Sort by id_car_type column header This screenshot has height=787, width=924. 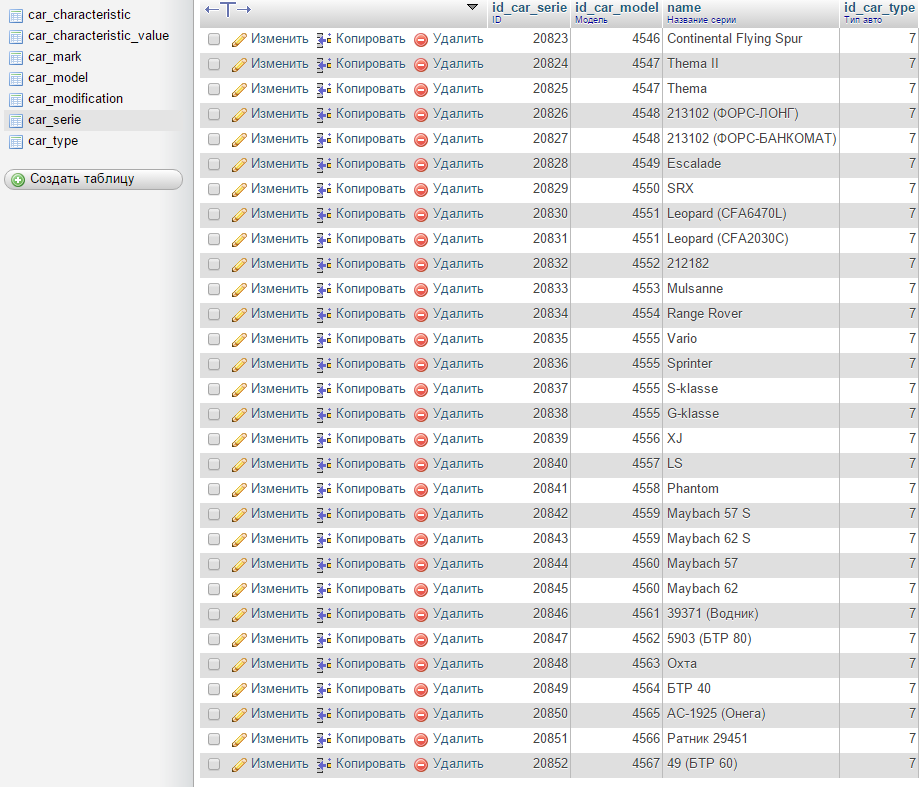pyautogui.click(x=879, y=8)
